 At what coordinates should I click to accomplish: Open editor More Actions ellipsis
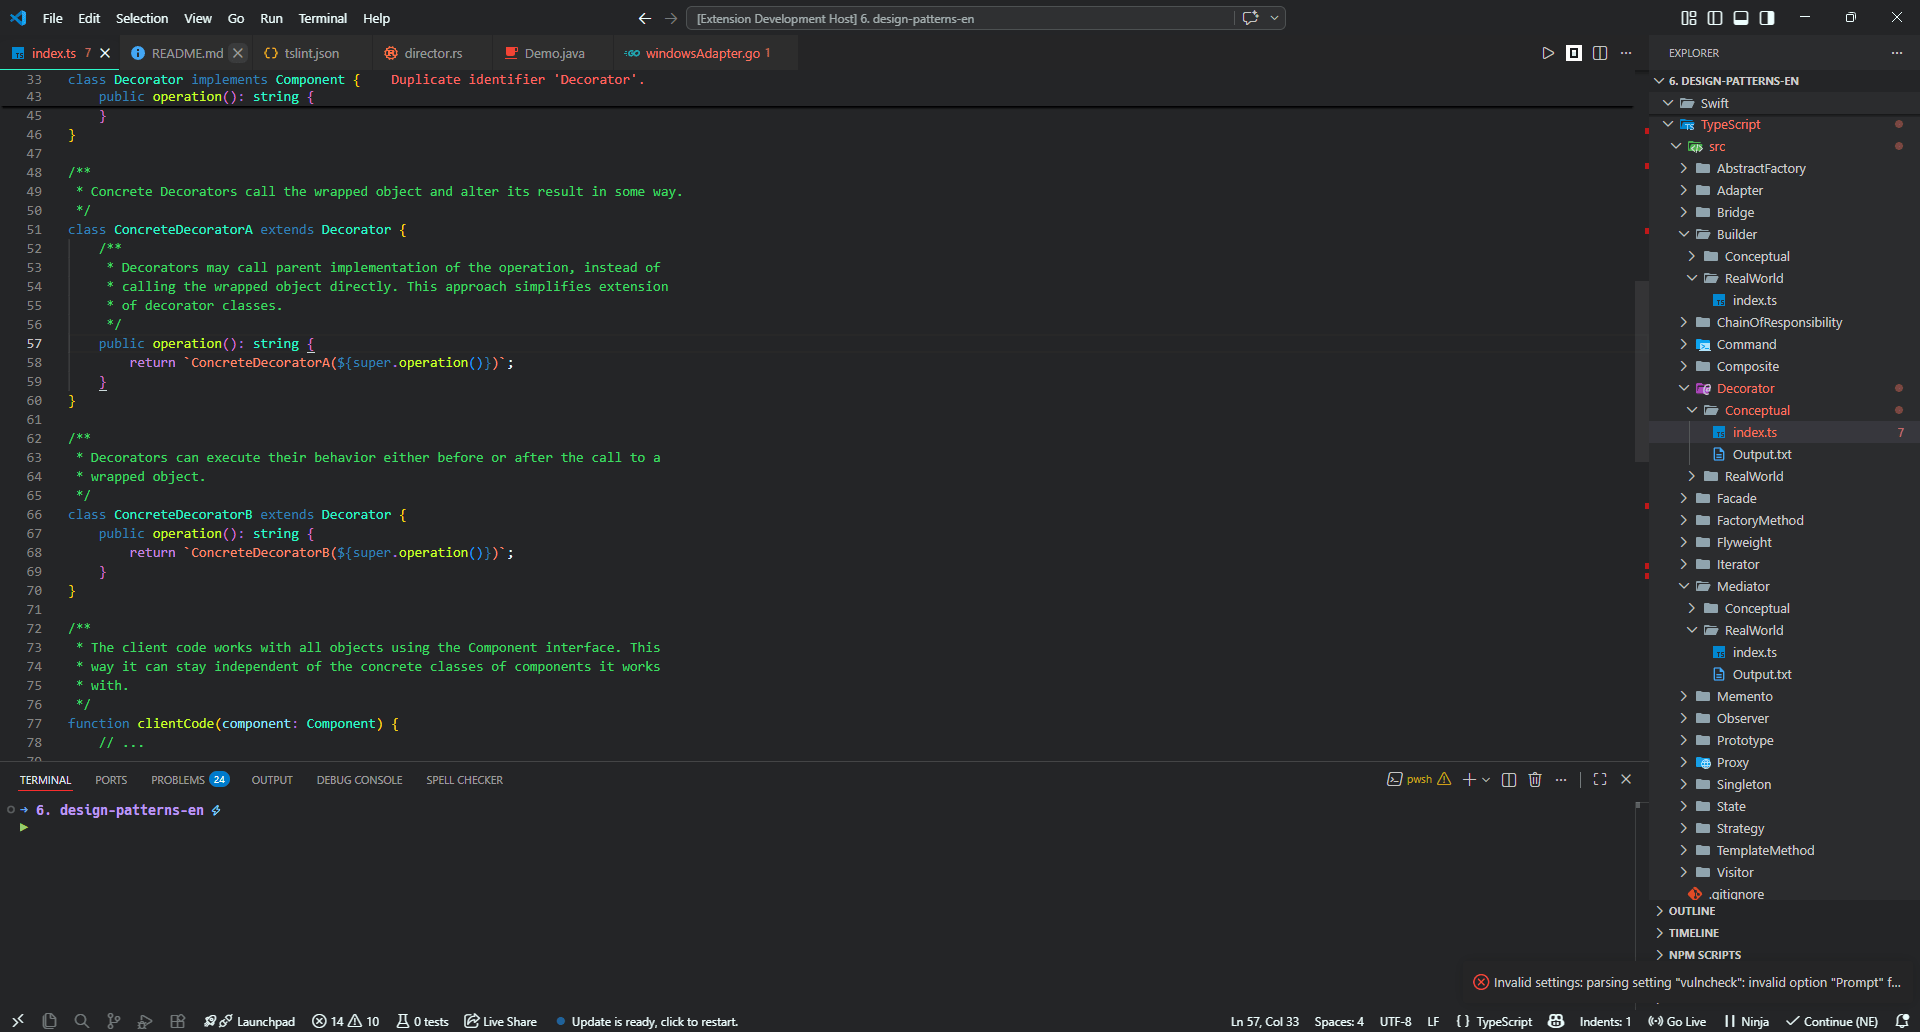(1626, 53)
